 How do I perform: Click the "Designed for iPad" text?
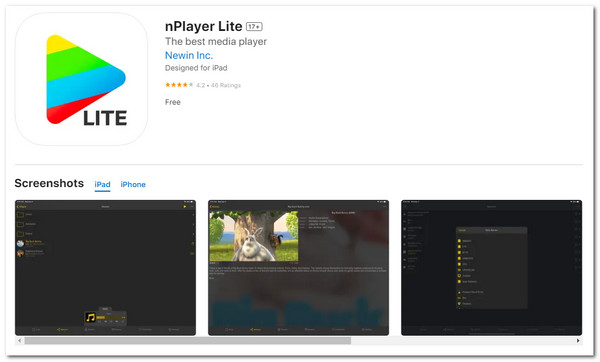tap(196, 68)
